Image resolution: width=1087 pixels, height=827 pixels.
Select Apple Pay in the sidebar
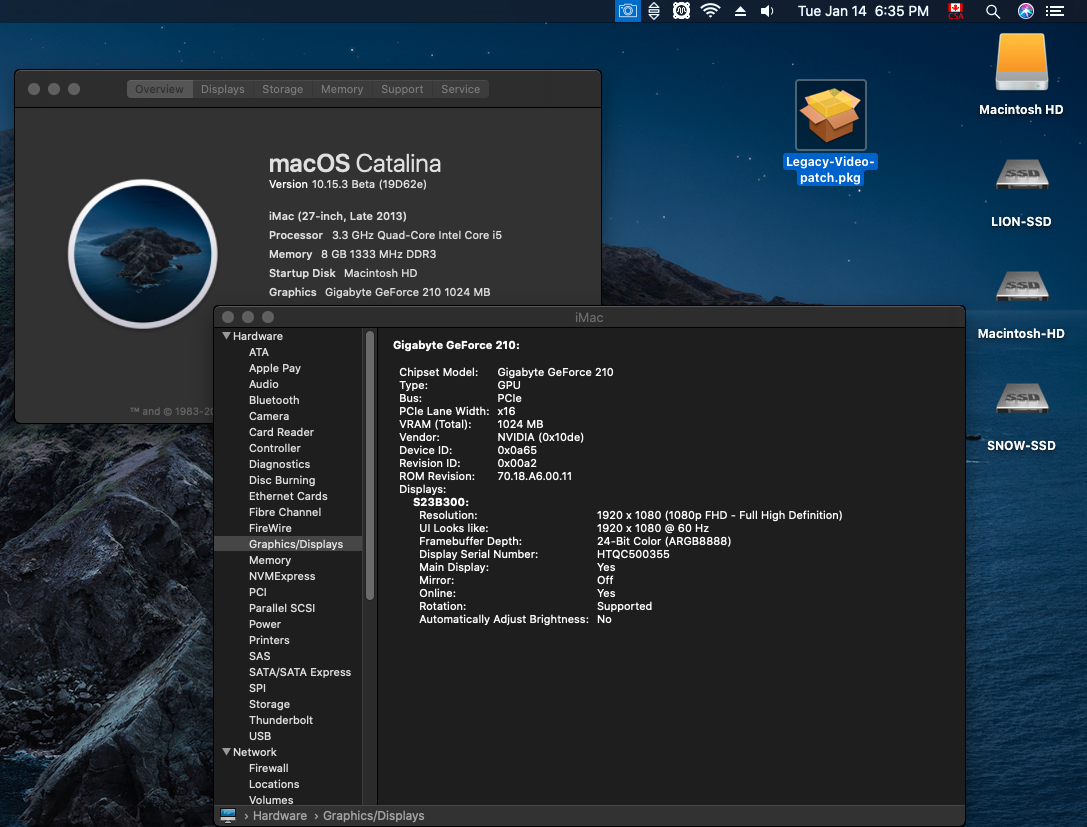coord(275,368)
